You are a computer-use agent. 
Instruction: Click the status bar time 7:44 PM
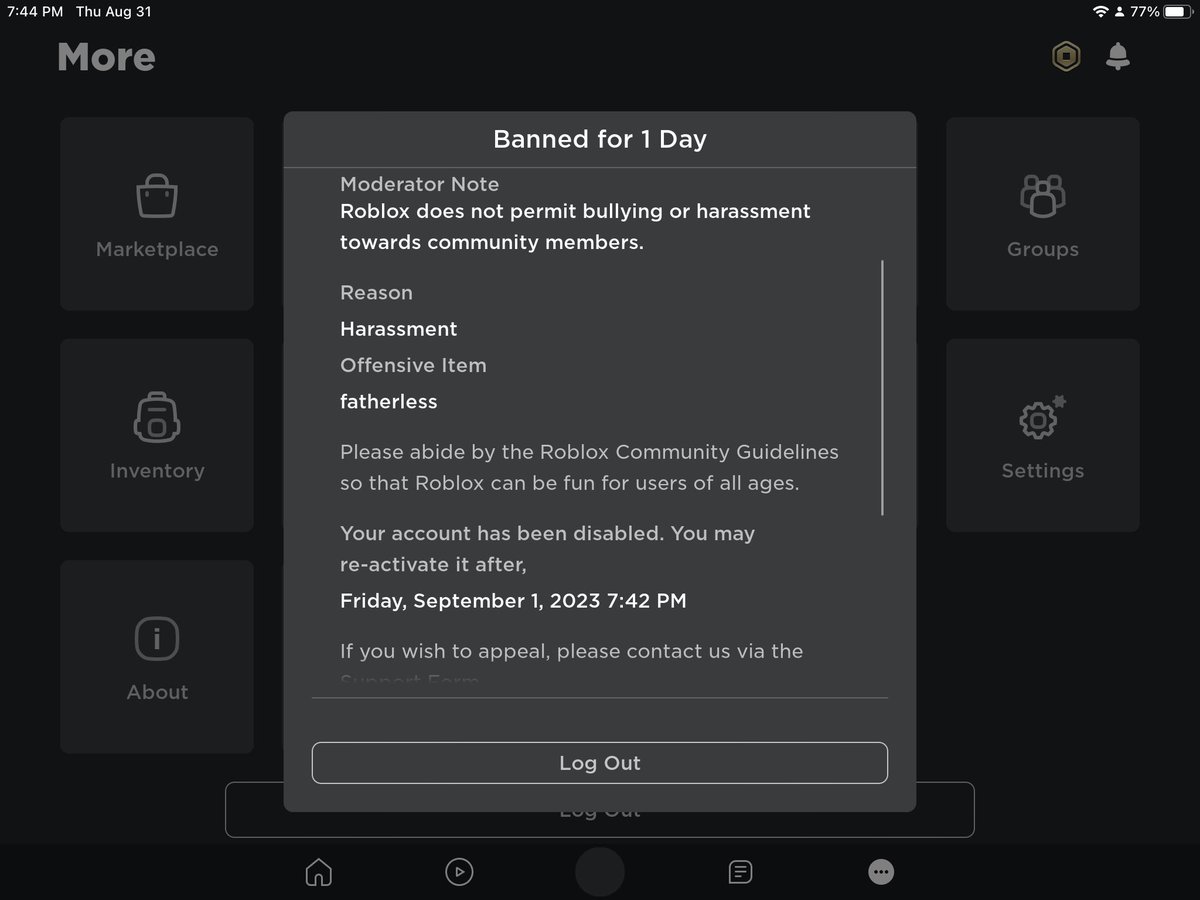coord(35,12)
